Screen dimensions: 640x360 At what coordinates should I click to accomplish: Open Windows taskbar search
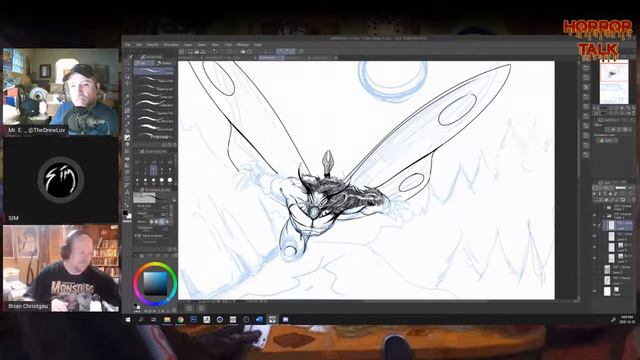pos(141,320)
